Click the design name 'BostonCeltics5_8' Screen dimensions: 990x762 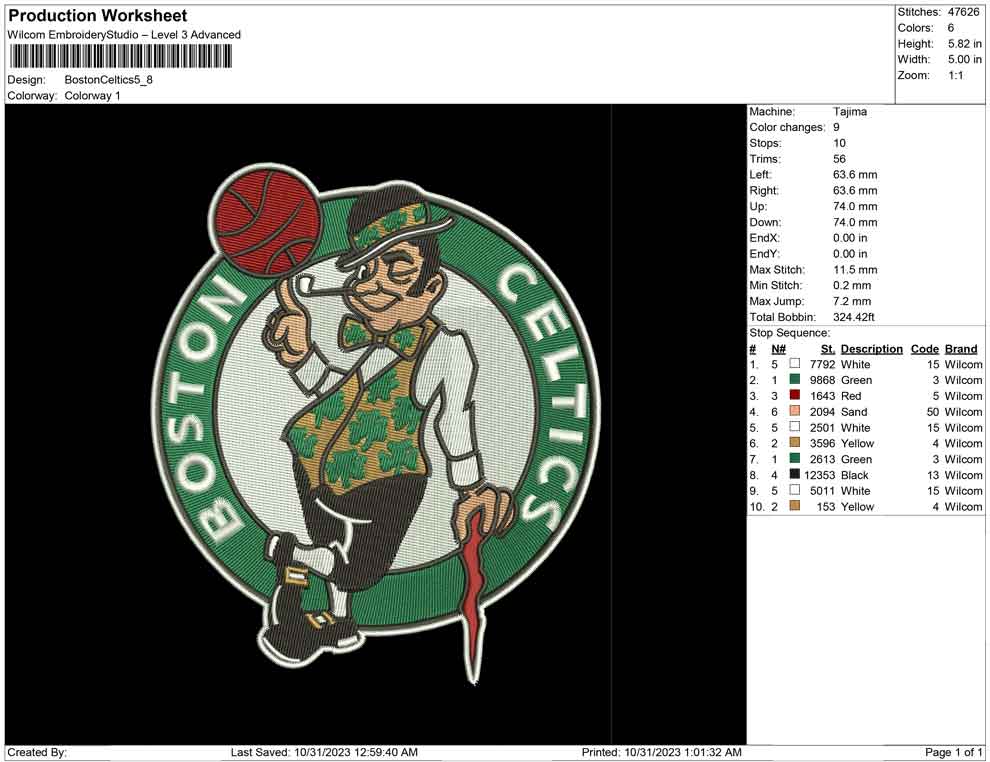(x=109, y=80)
